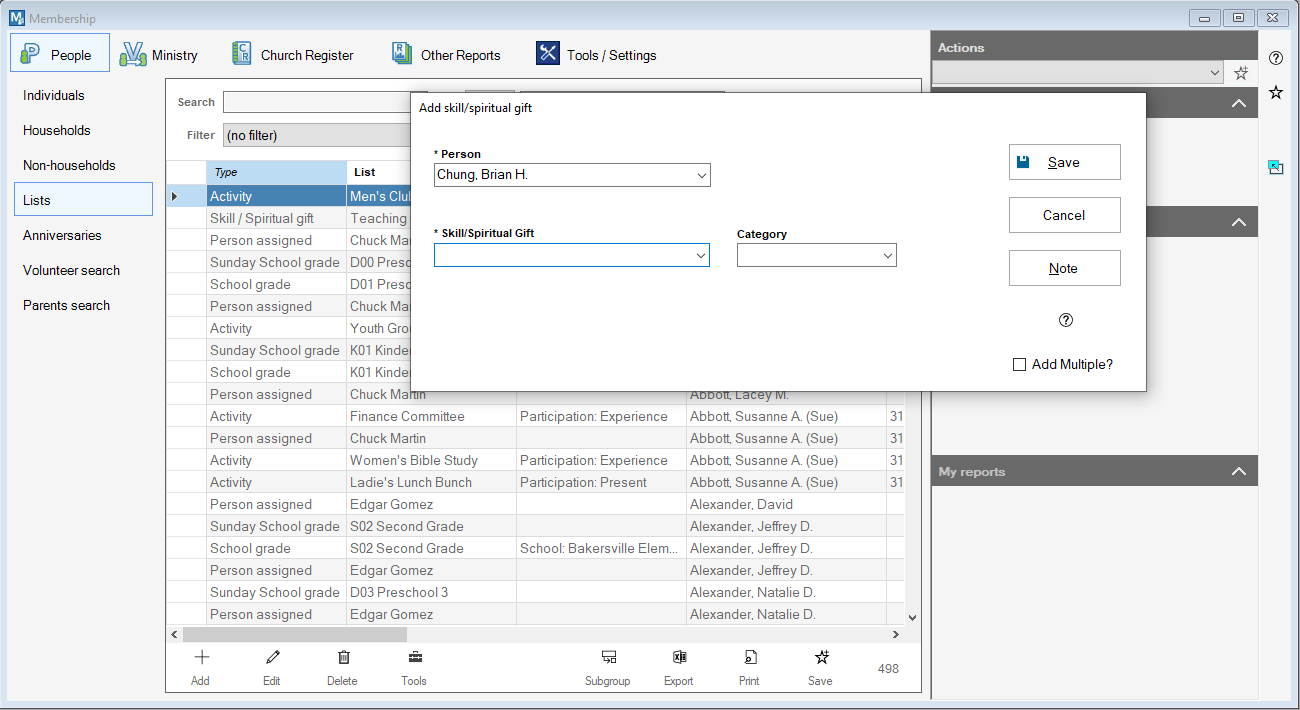Viewport: 1300px width, 710px height.
Task: Select Volunteer search in sidebar
Action: click(71, 270)
